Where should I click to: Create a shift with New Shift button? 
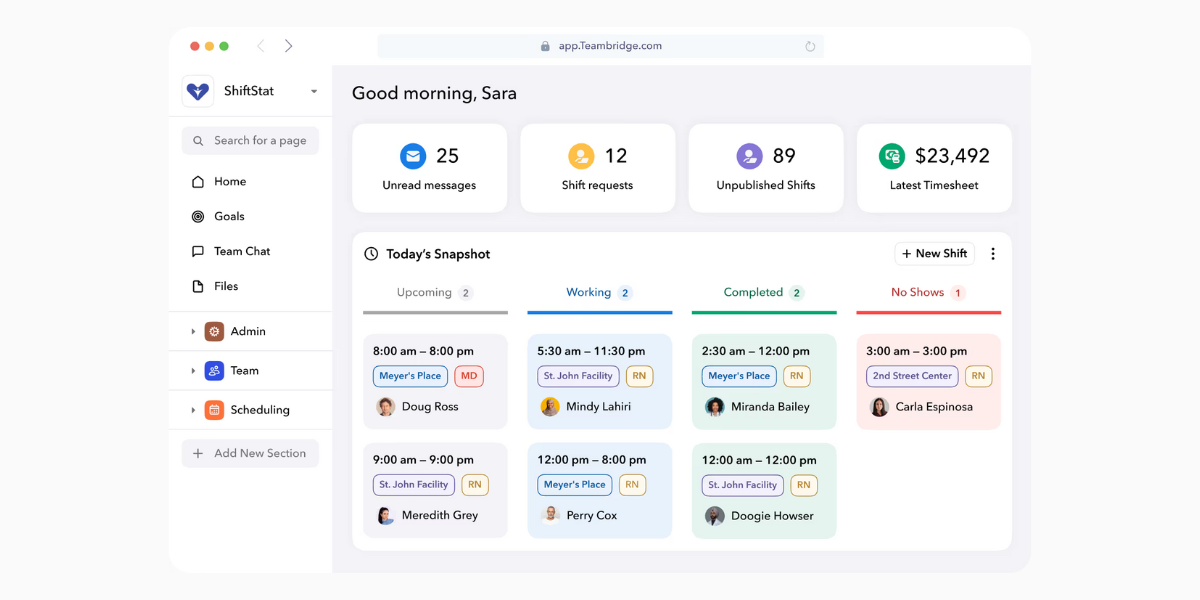point(934,253)
